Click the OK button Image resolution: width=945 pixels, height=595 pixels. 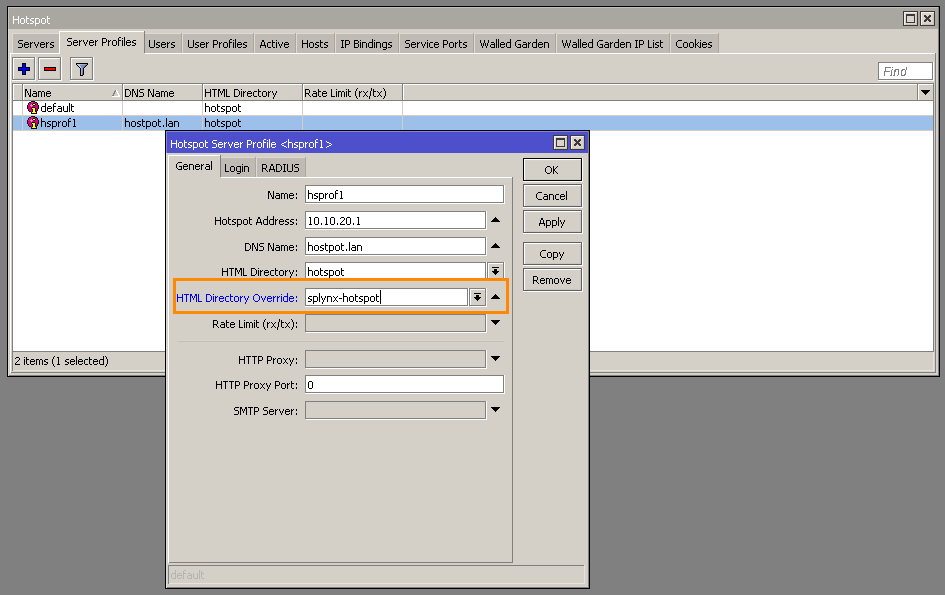coord(551,170)
